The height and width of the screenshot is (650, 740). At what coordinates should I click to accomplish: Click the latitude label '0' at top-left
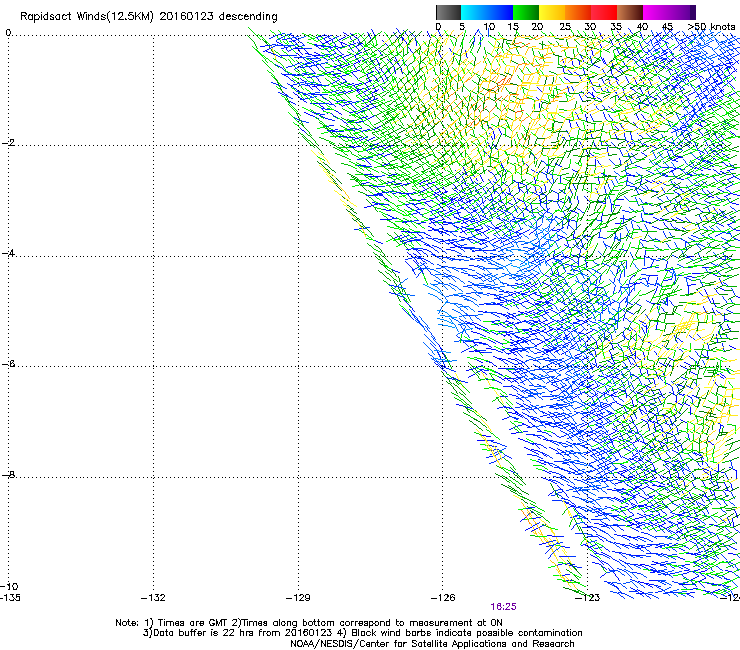pos(8,33)
